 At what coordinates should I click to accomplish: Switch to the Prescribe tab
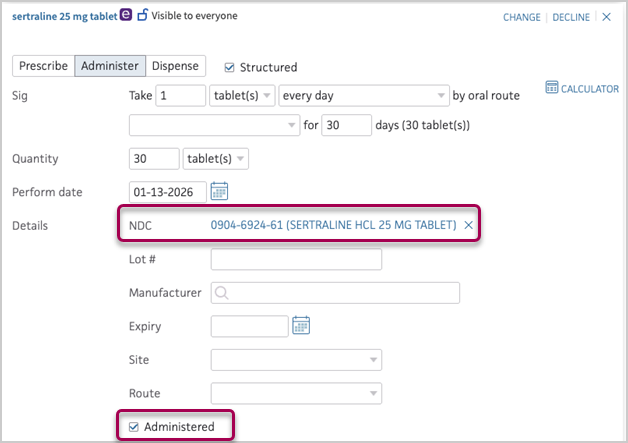(43, 66)
